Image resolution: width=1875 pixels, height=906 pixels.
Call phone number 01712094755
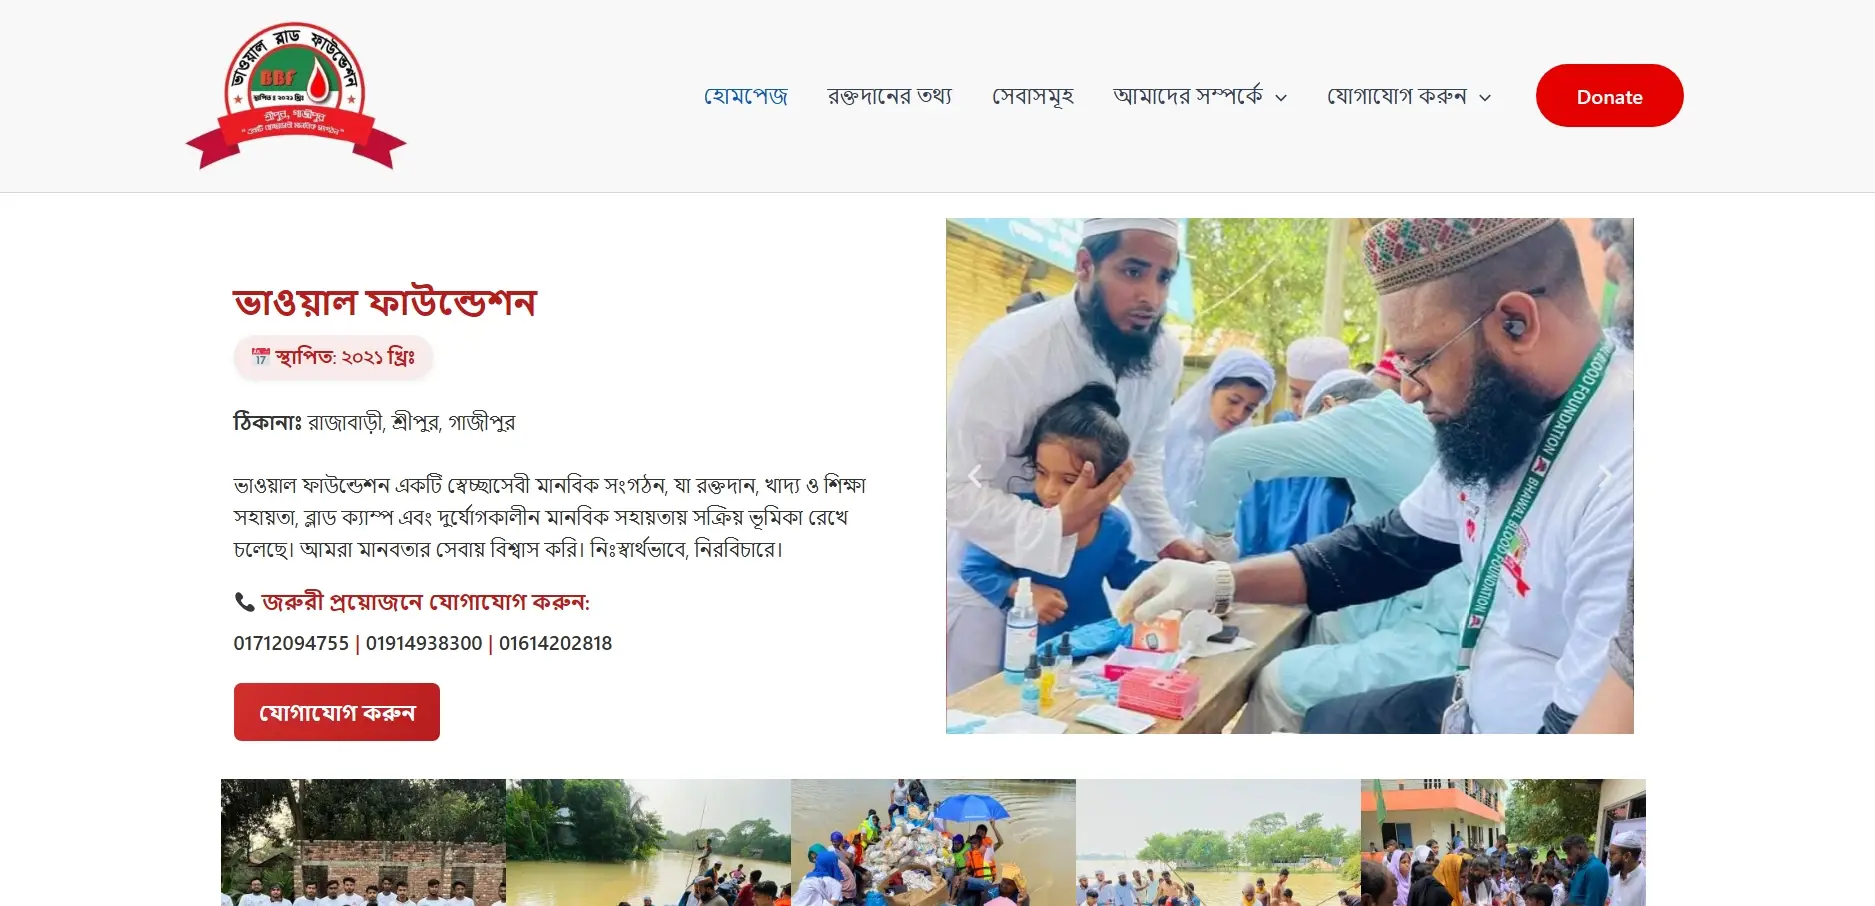[x=291, y=643]
